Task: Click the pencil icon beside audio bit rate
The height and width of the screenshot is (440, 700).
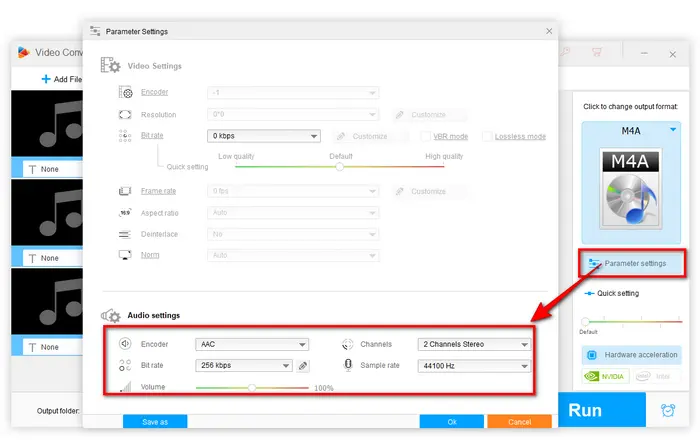Action: [x=303, y=366]
